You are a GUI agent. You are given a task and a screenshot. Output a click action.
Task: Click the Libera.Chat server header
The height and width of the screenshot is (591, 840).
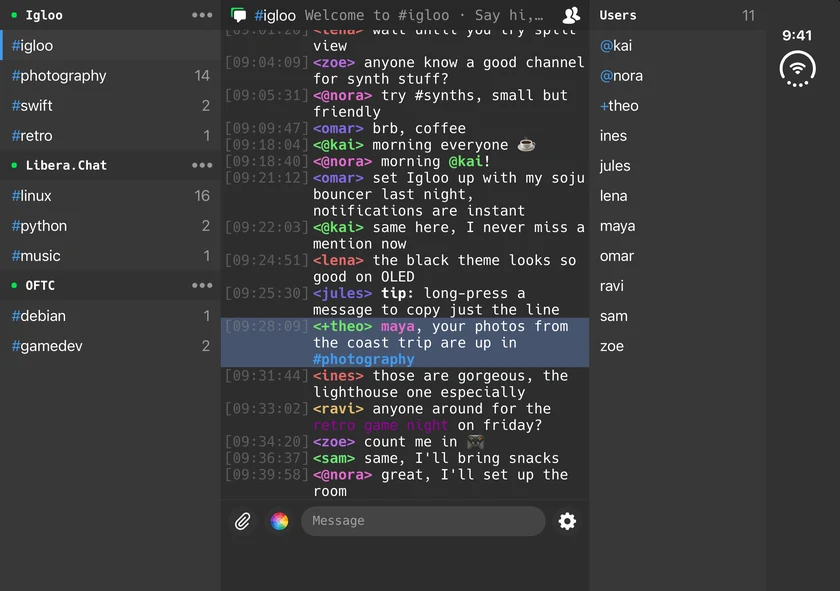pyautogui.click(x=110, y=165)
